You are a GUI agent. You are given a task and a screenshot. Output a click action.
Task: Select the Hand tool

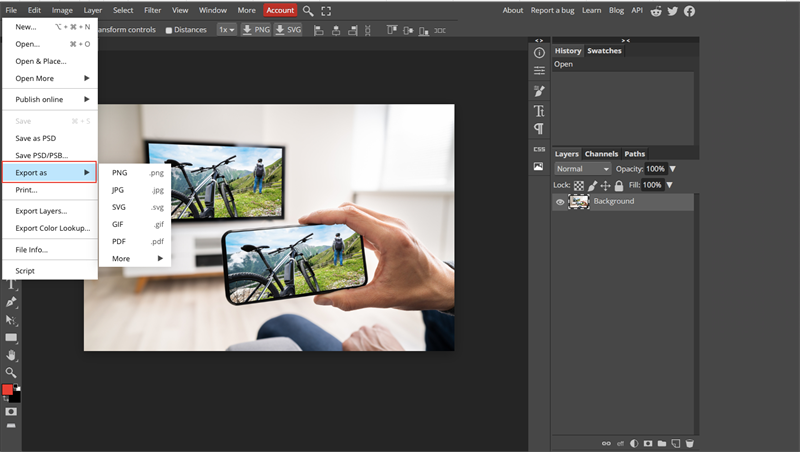click(11, 355)
